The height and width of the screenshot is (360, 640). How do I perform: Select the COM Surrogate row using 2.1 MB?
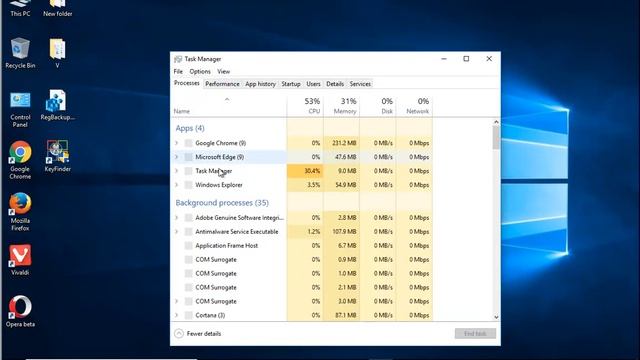point(302,287)
